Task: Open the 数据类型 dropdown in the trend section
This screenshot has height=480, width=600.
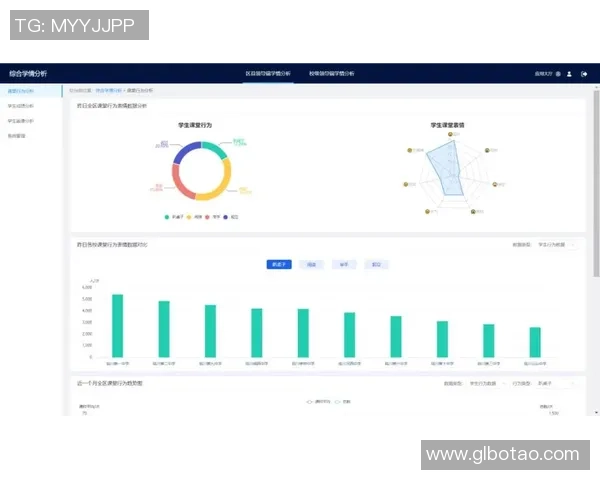Action: [485, 383]
